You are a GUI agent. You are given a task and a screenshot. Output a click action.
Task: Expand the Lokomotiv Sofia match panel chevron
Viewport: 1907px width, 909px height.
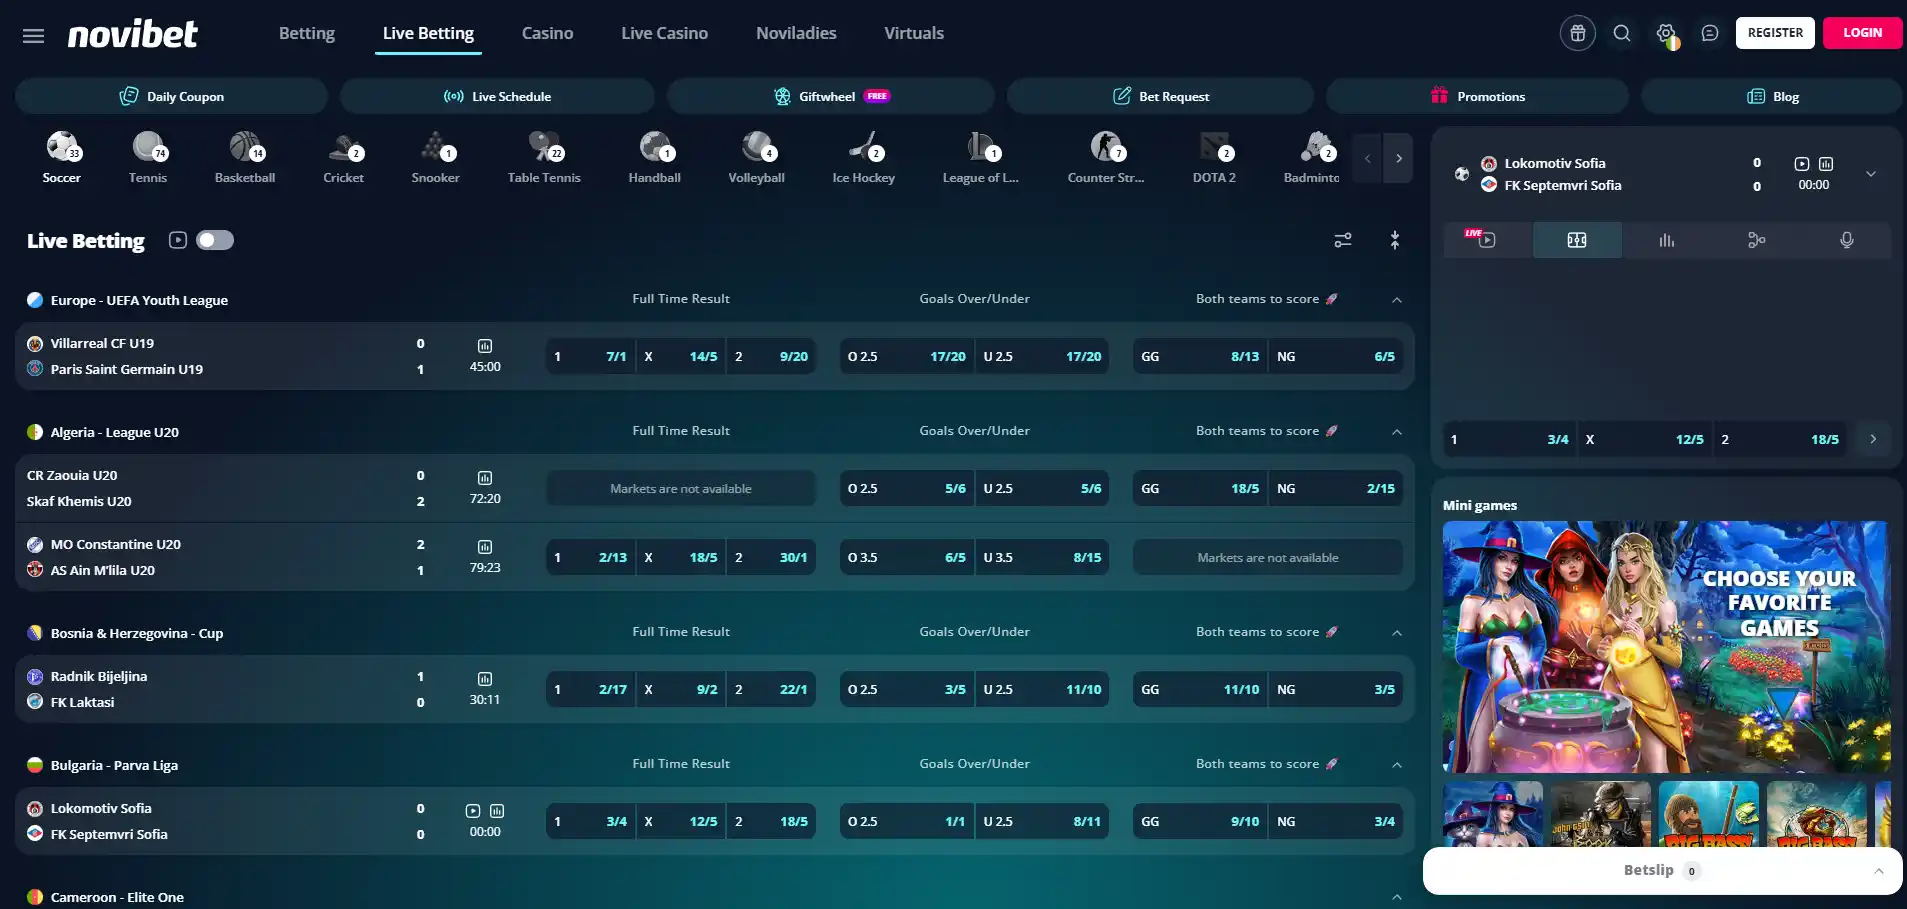1871,174
